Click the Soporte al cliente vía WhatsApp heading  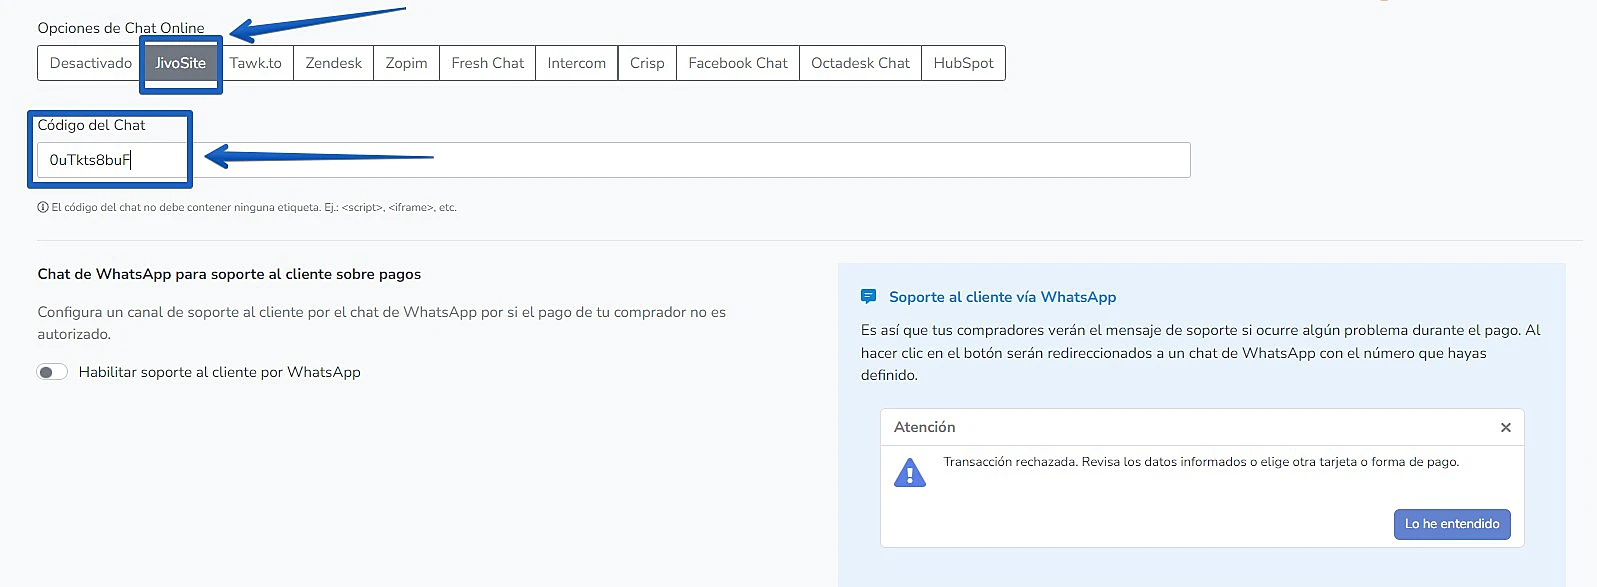(1002, 297)
